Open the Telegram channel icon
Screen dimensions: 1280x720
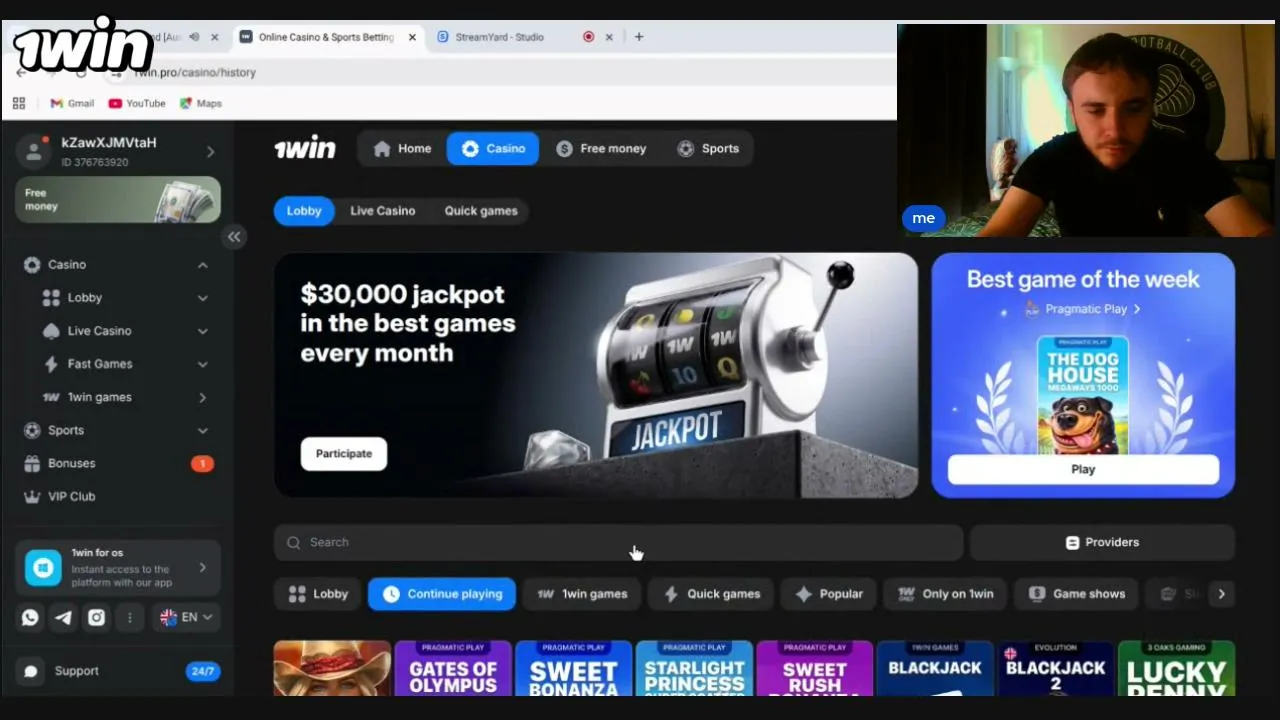[63, 618]
